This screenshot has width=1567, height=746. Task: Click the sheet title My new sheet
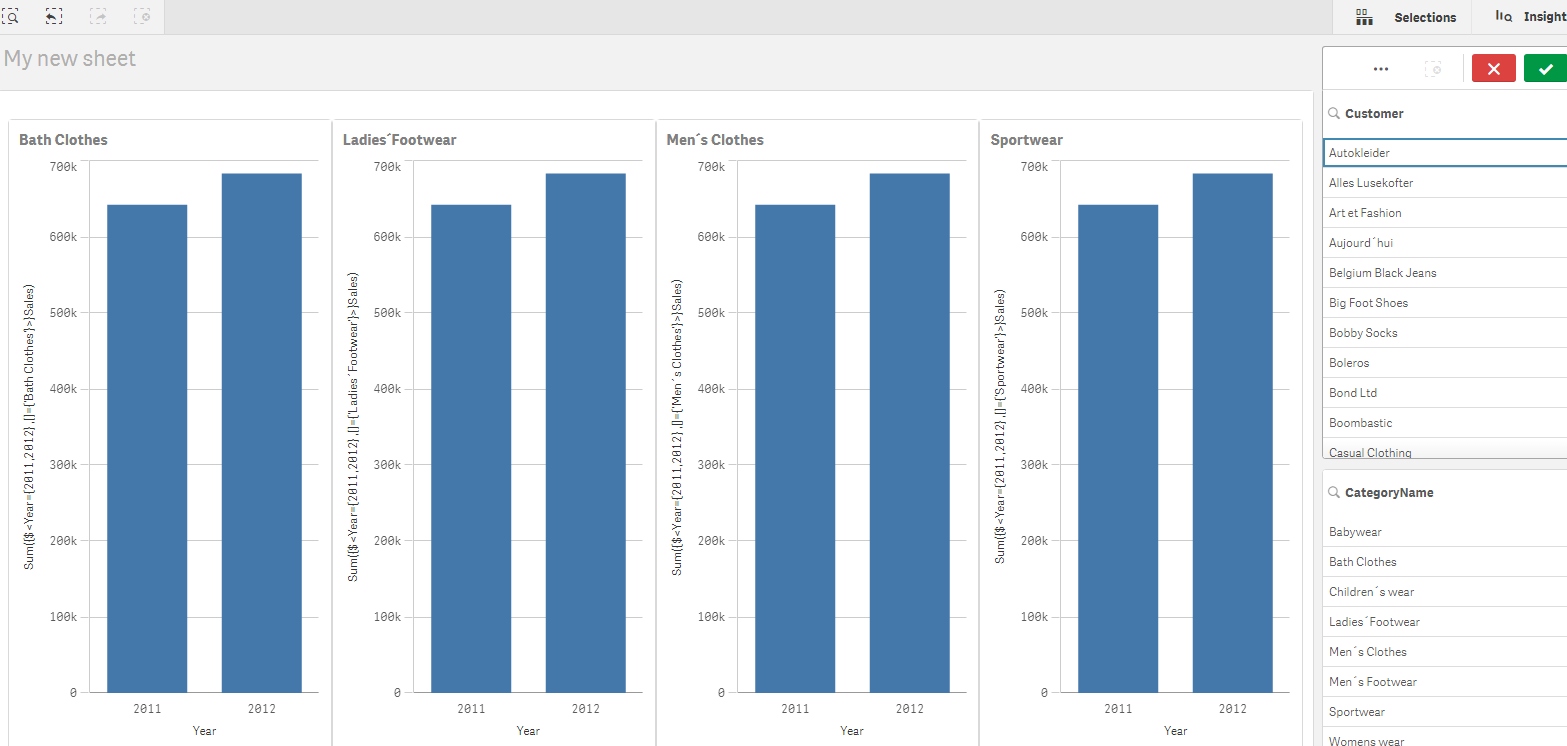point(70,58)
